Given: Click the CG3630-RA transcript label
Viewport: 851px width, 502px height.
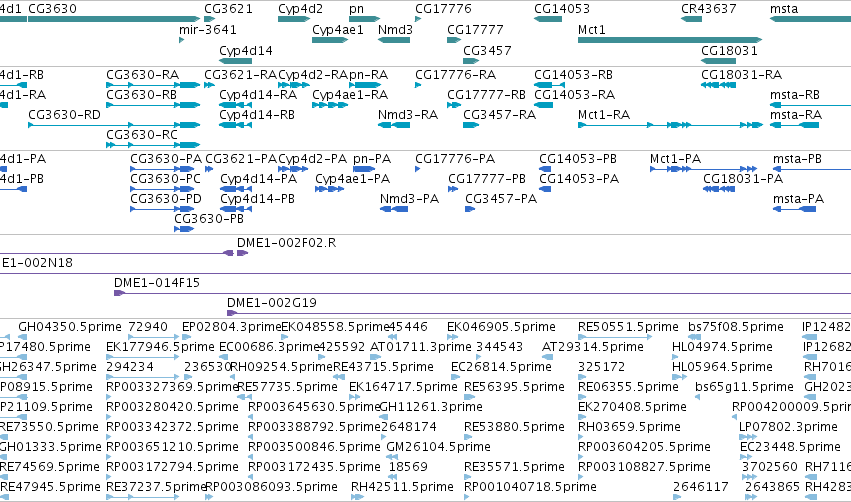Looking at the screenshot, I should 143,74.
